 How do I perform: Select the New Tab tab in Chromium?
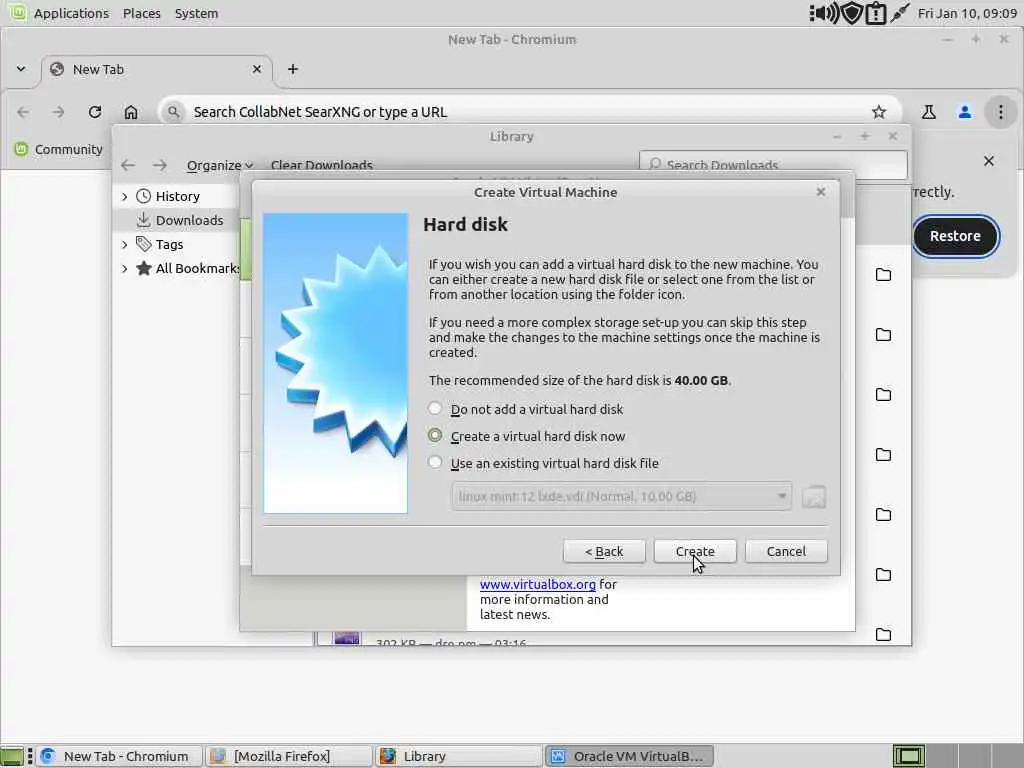(x=157, y=69)
